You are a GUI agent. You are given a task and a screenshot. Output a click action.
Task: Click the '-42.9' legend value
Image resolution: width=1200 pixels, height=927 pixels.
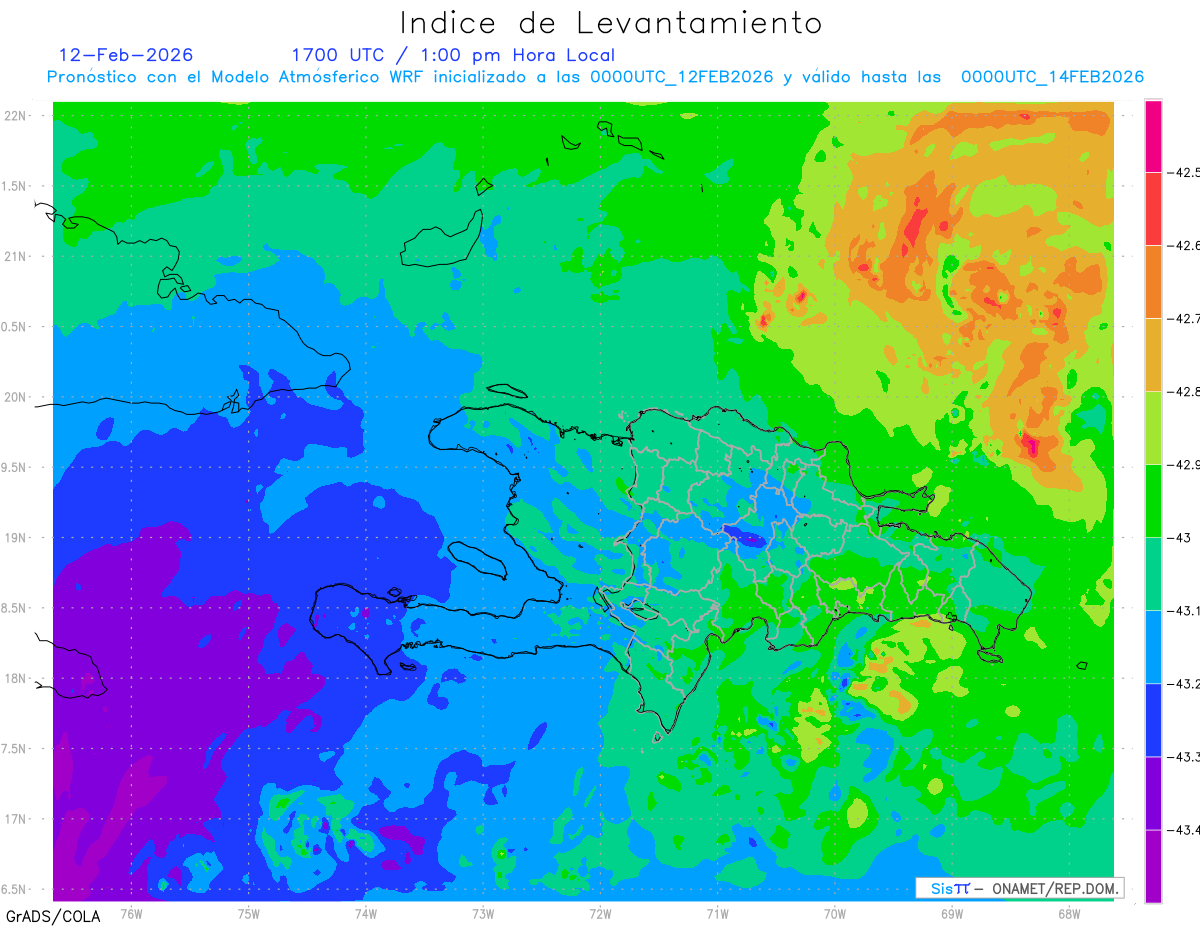coord(1184,465)
